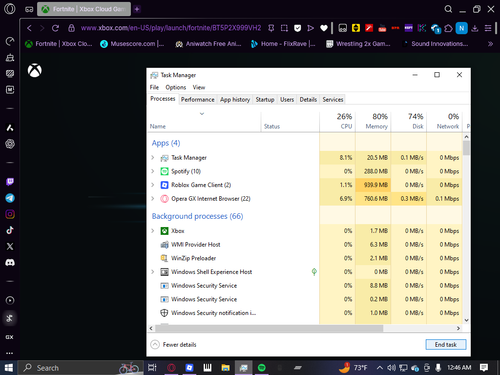Image resolution: width=500 pixels, height=375 pixels.
Task: Open sidebar more options ellipsis
Action: (x=9, y=353)
